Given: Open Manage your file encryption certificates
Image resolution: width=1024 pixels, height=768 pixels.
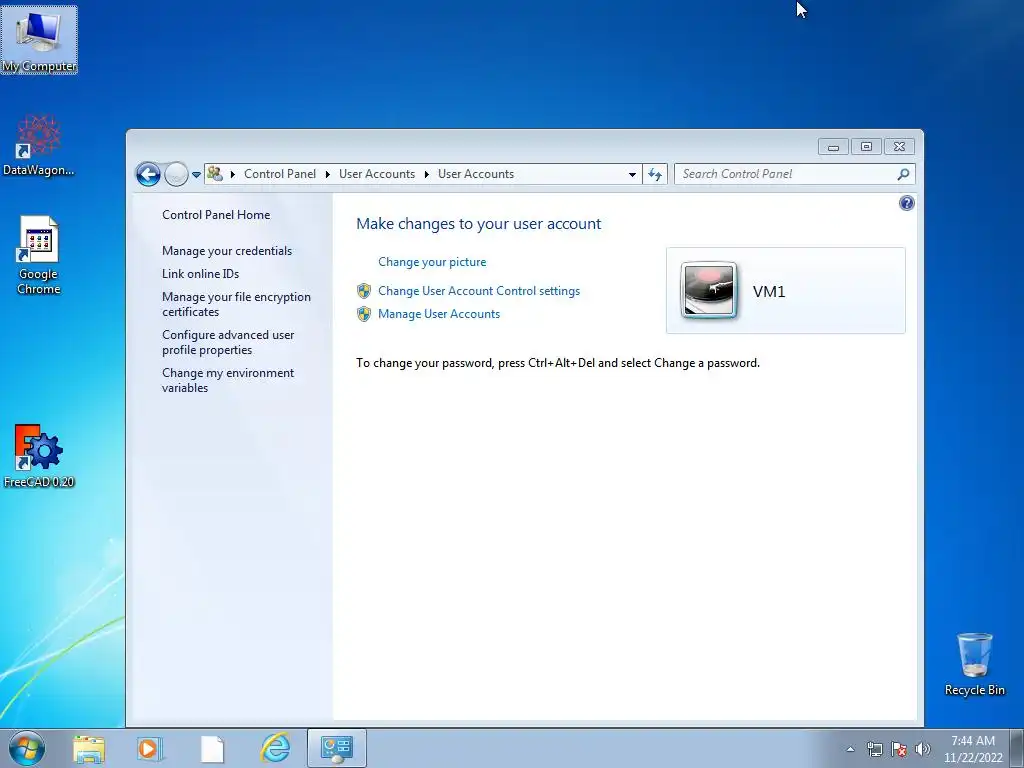Looking at the screenshot, I should click(x=236, y=304).
